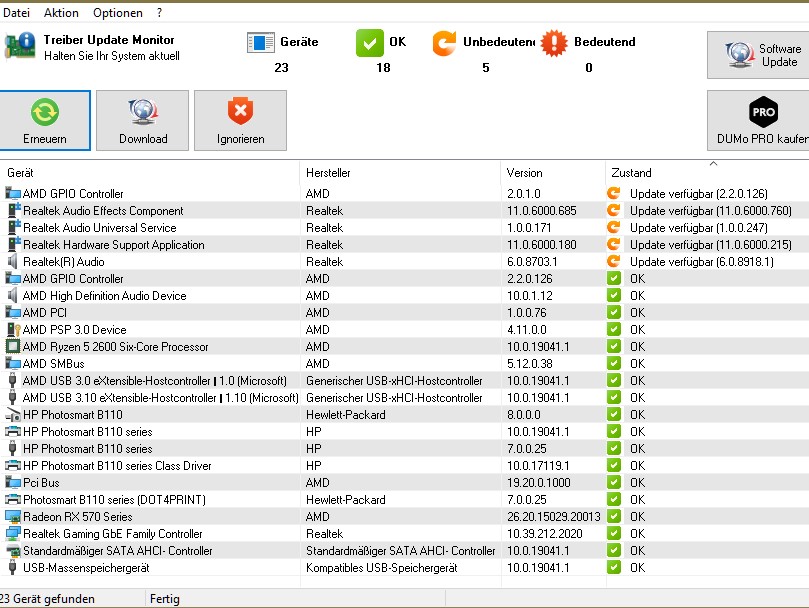
Task: Select AMD GPIO Controller version 2.2.0.126 row
Action: click(404, 279)
